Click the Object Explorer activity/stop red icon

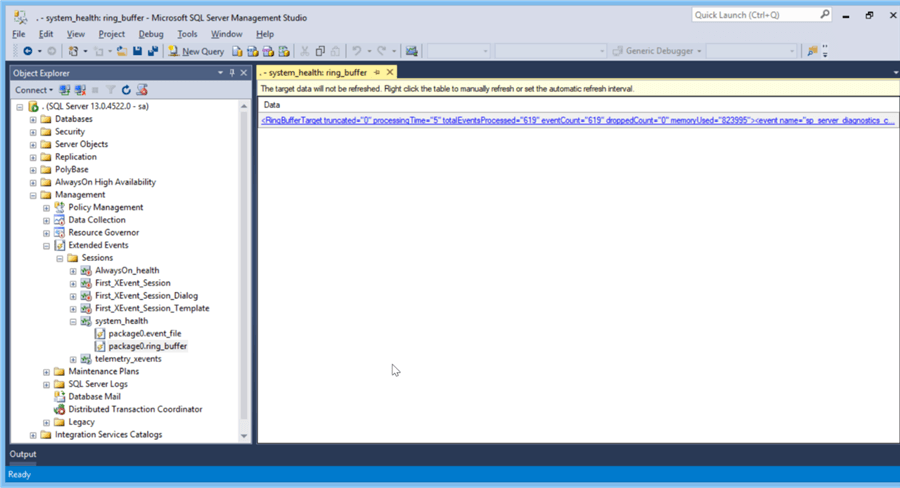[x=142, y=90]
